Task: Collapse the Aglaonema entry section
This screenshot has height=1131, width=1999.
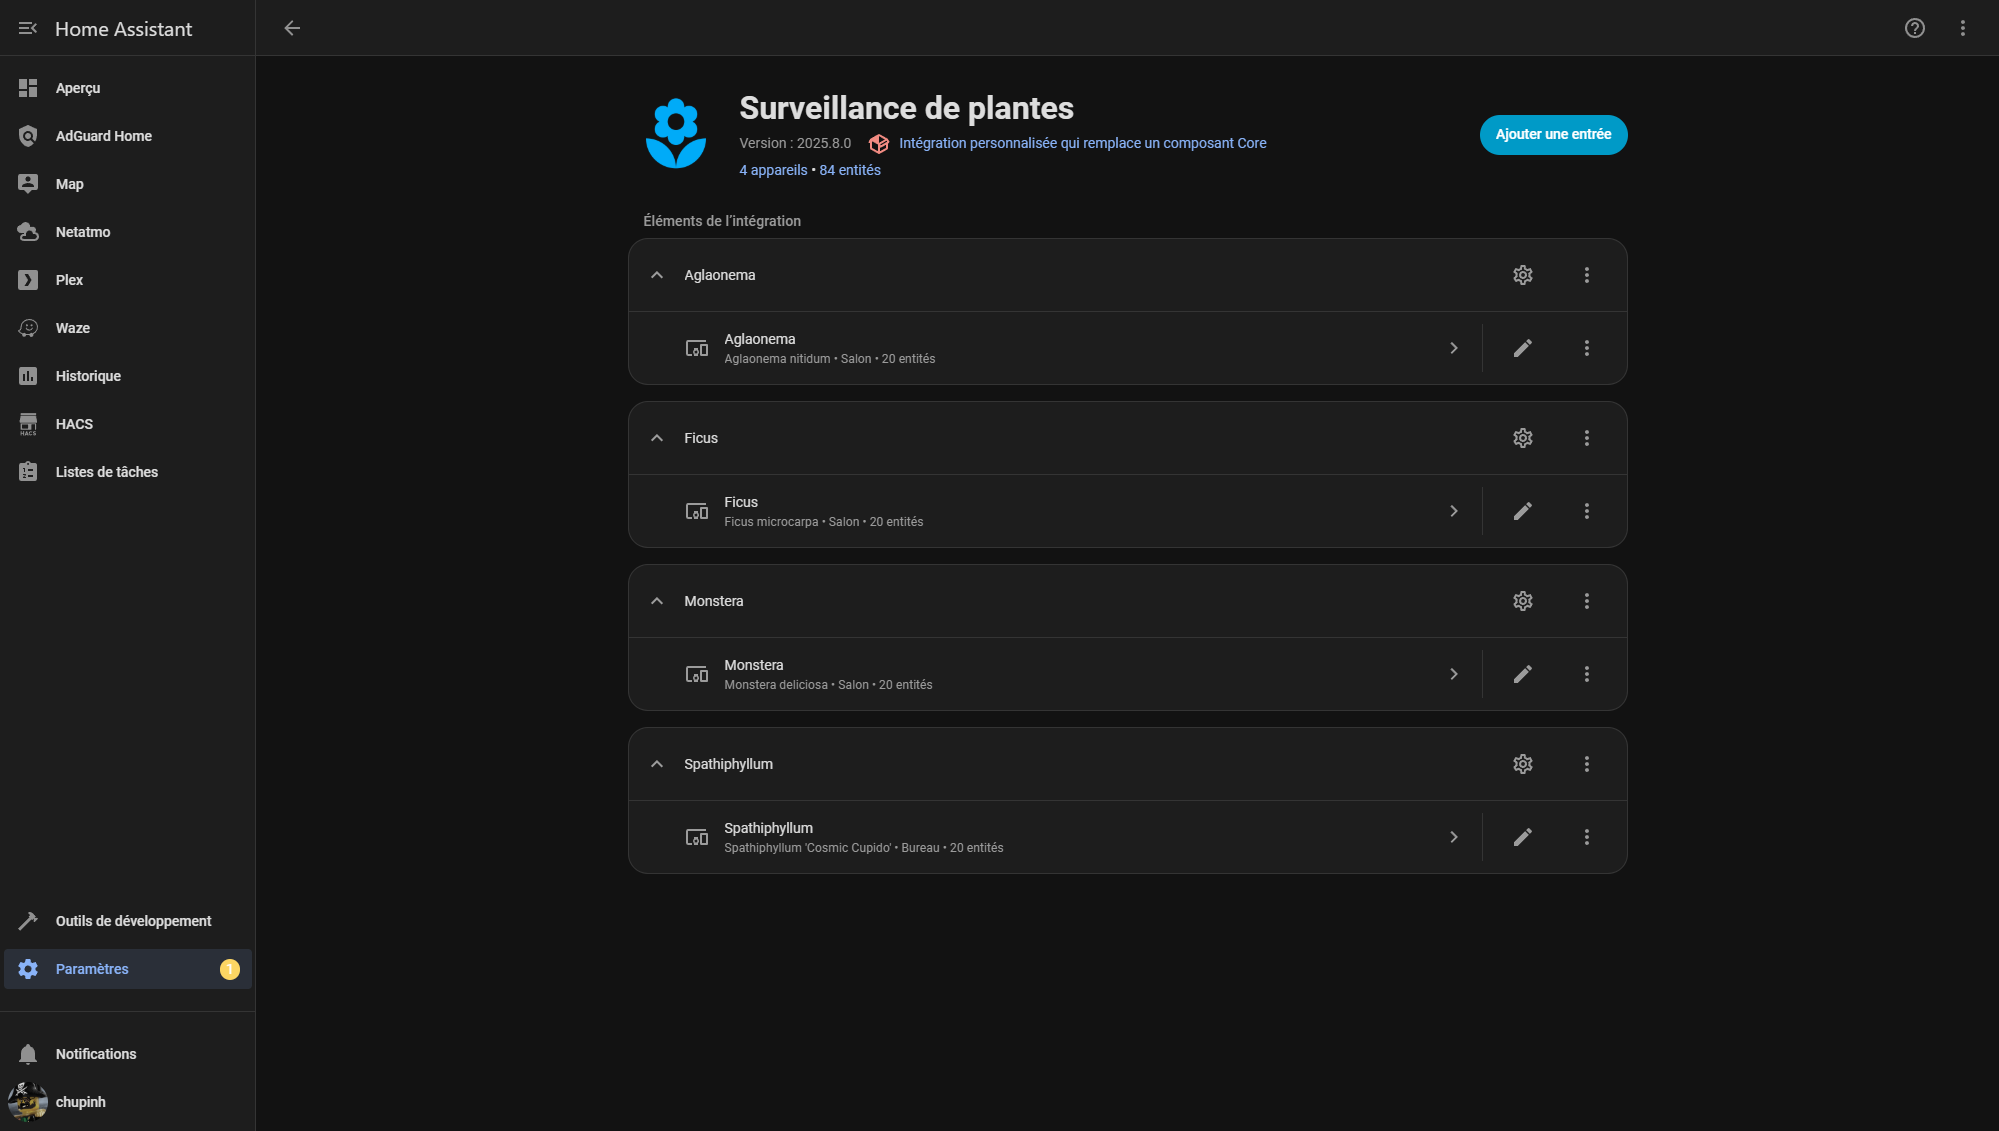Action: pos(657,275)
